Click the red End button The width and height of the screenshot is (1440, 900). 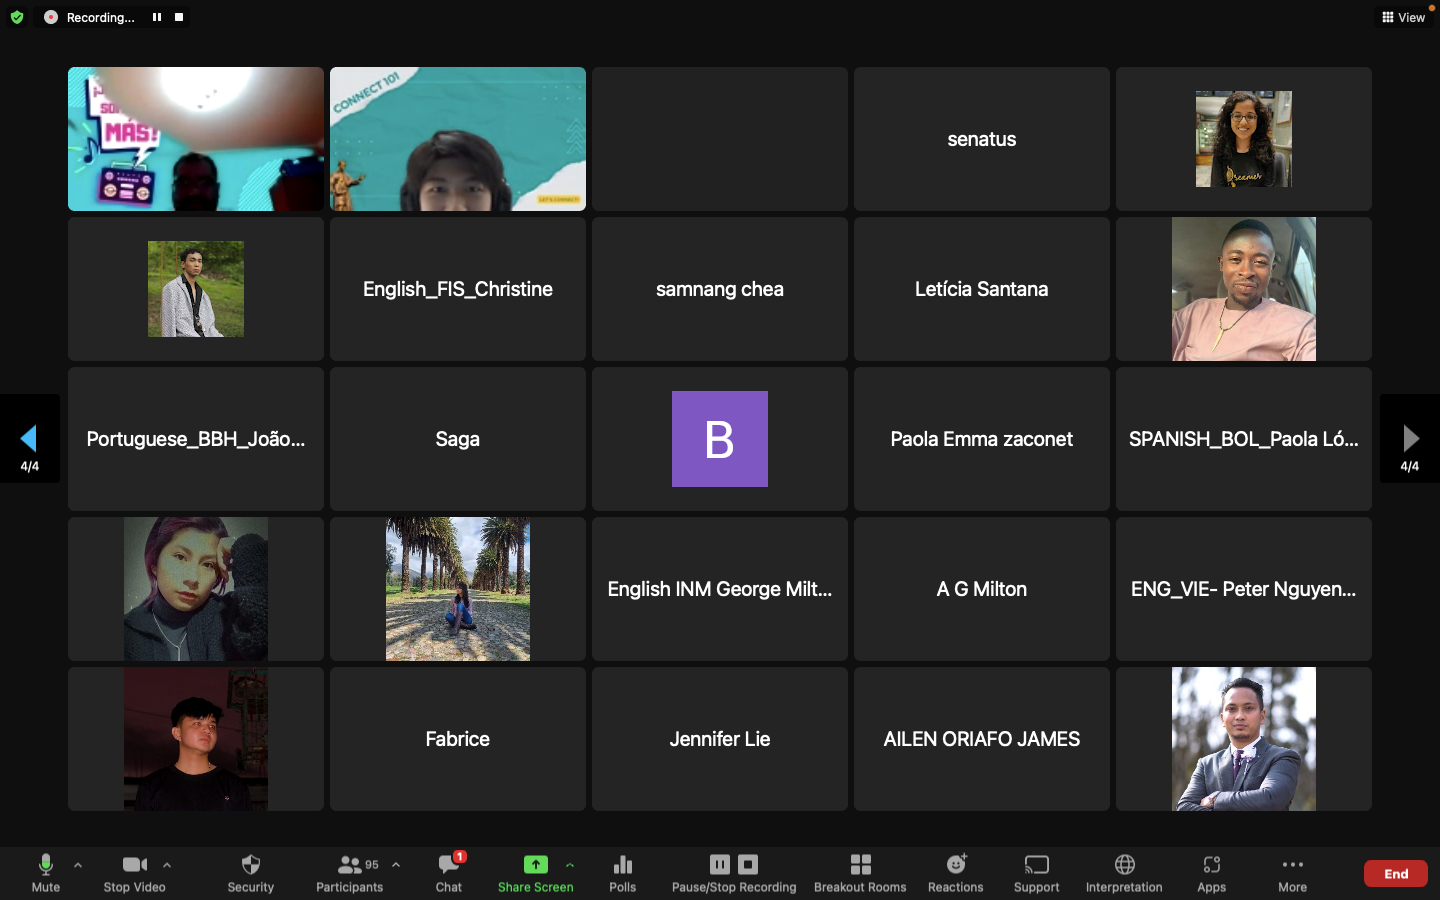click(1395, 873)
